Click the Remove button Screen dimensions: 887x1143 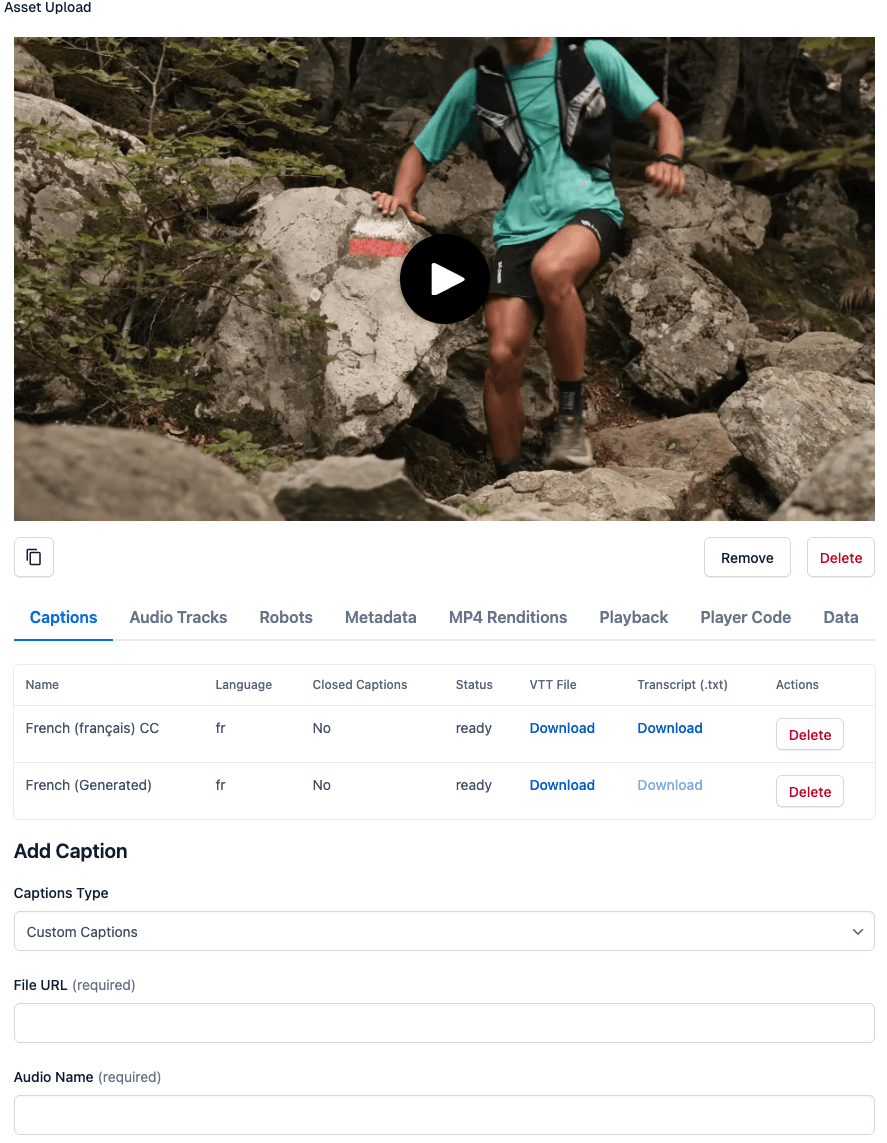click(747, 558)
